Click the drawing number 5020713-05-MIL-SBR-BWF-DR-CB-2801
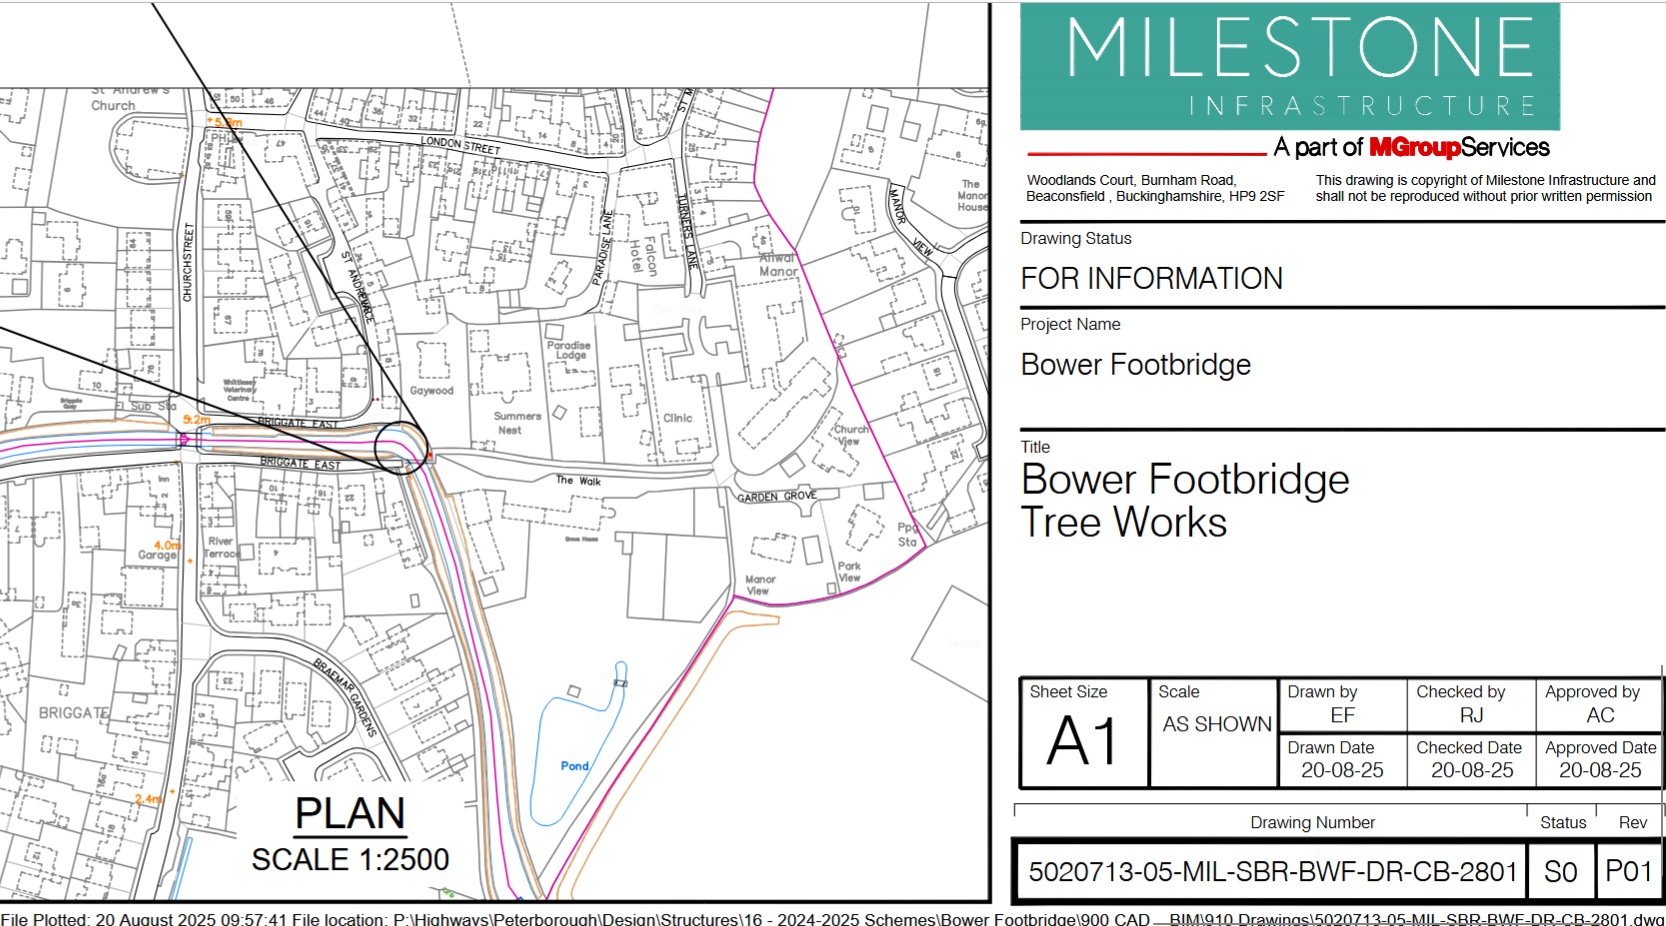Viewport: 1666px width, 926px height. click(1272, 872)
